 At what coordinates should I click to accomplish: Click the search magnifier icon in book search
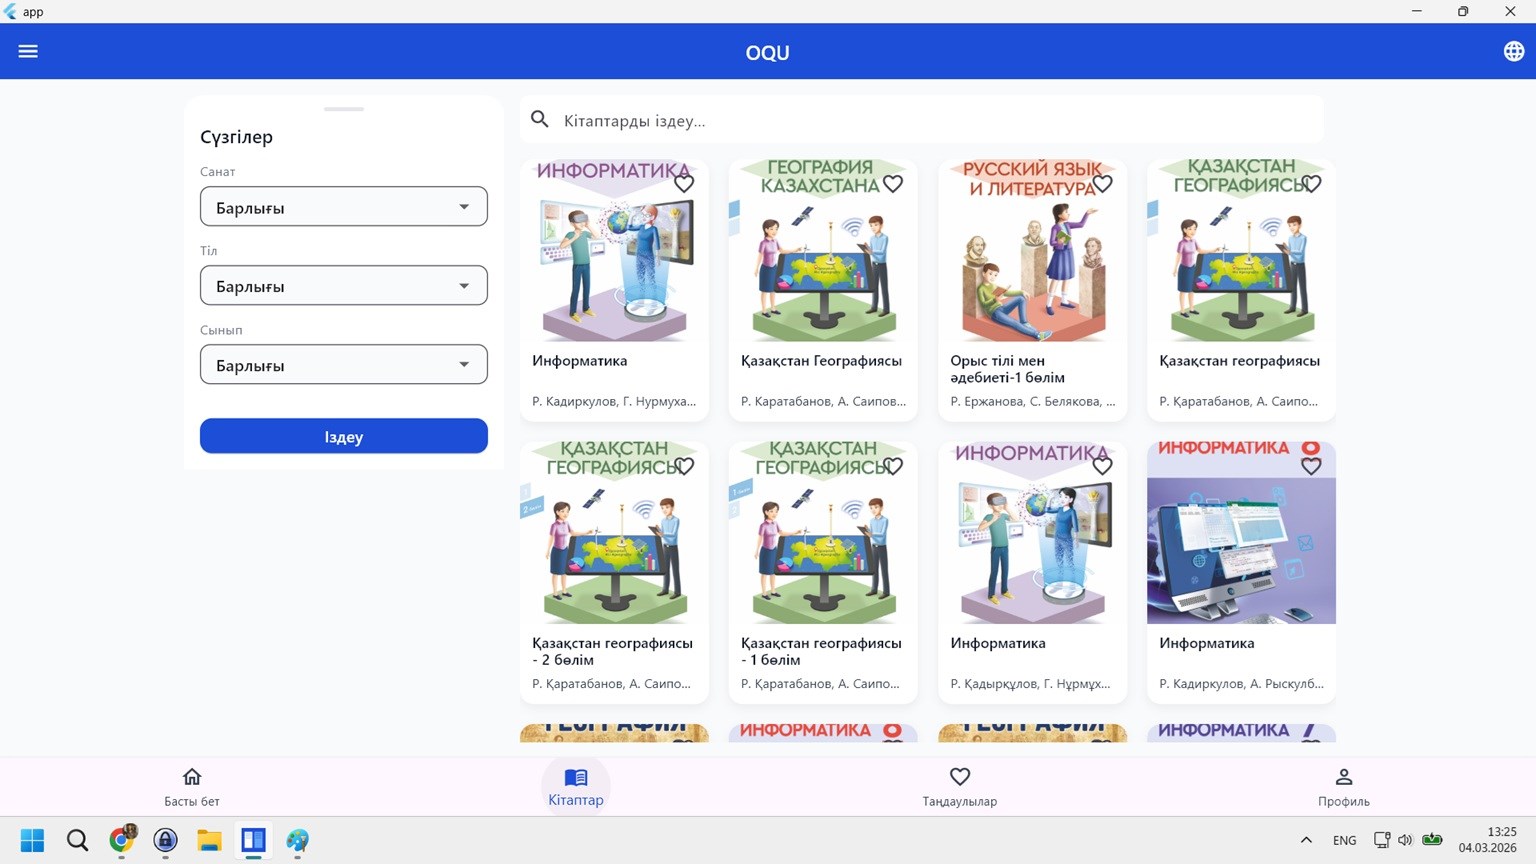(x=540, y=120)
